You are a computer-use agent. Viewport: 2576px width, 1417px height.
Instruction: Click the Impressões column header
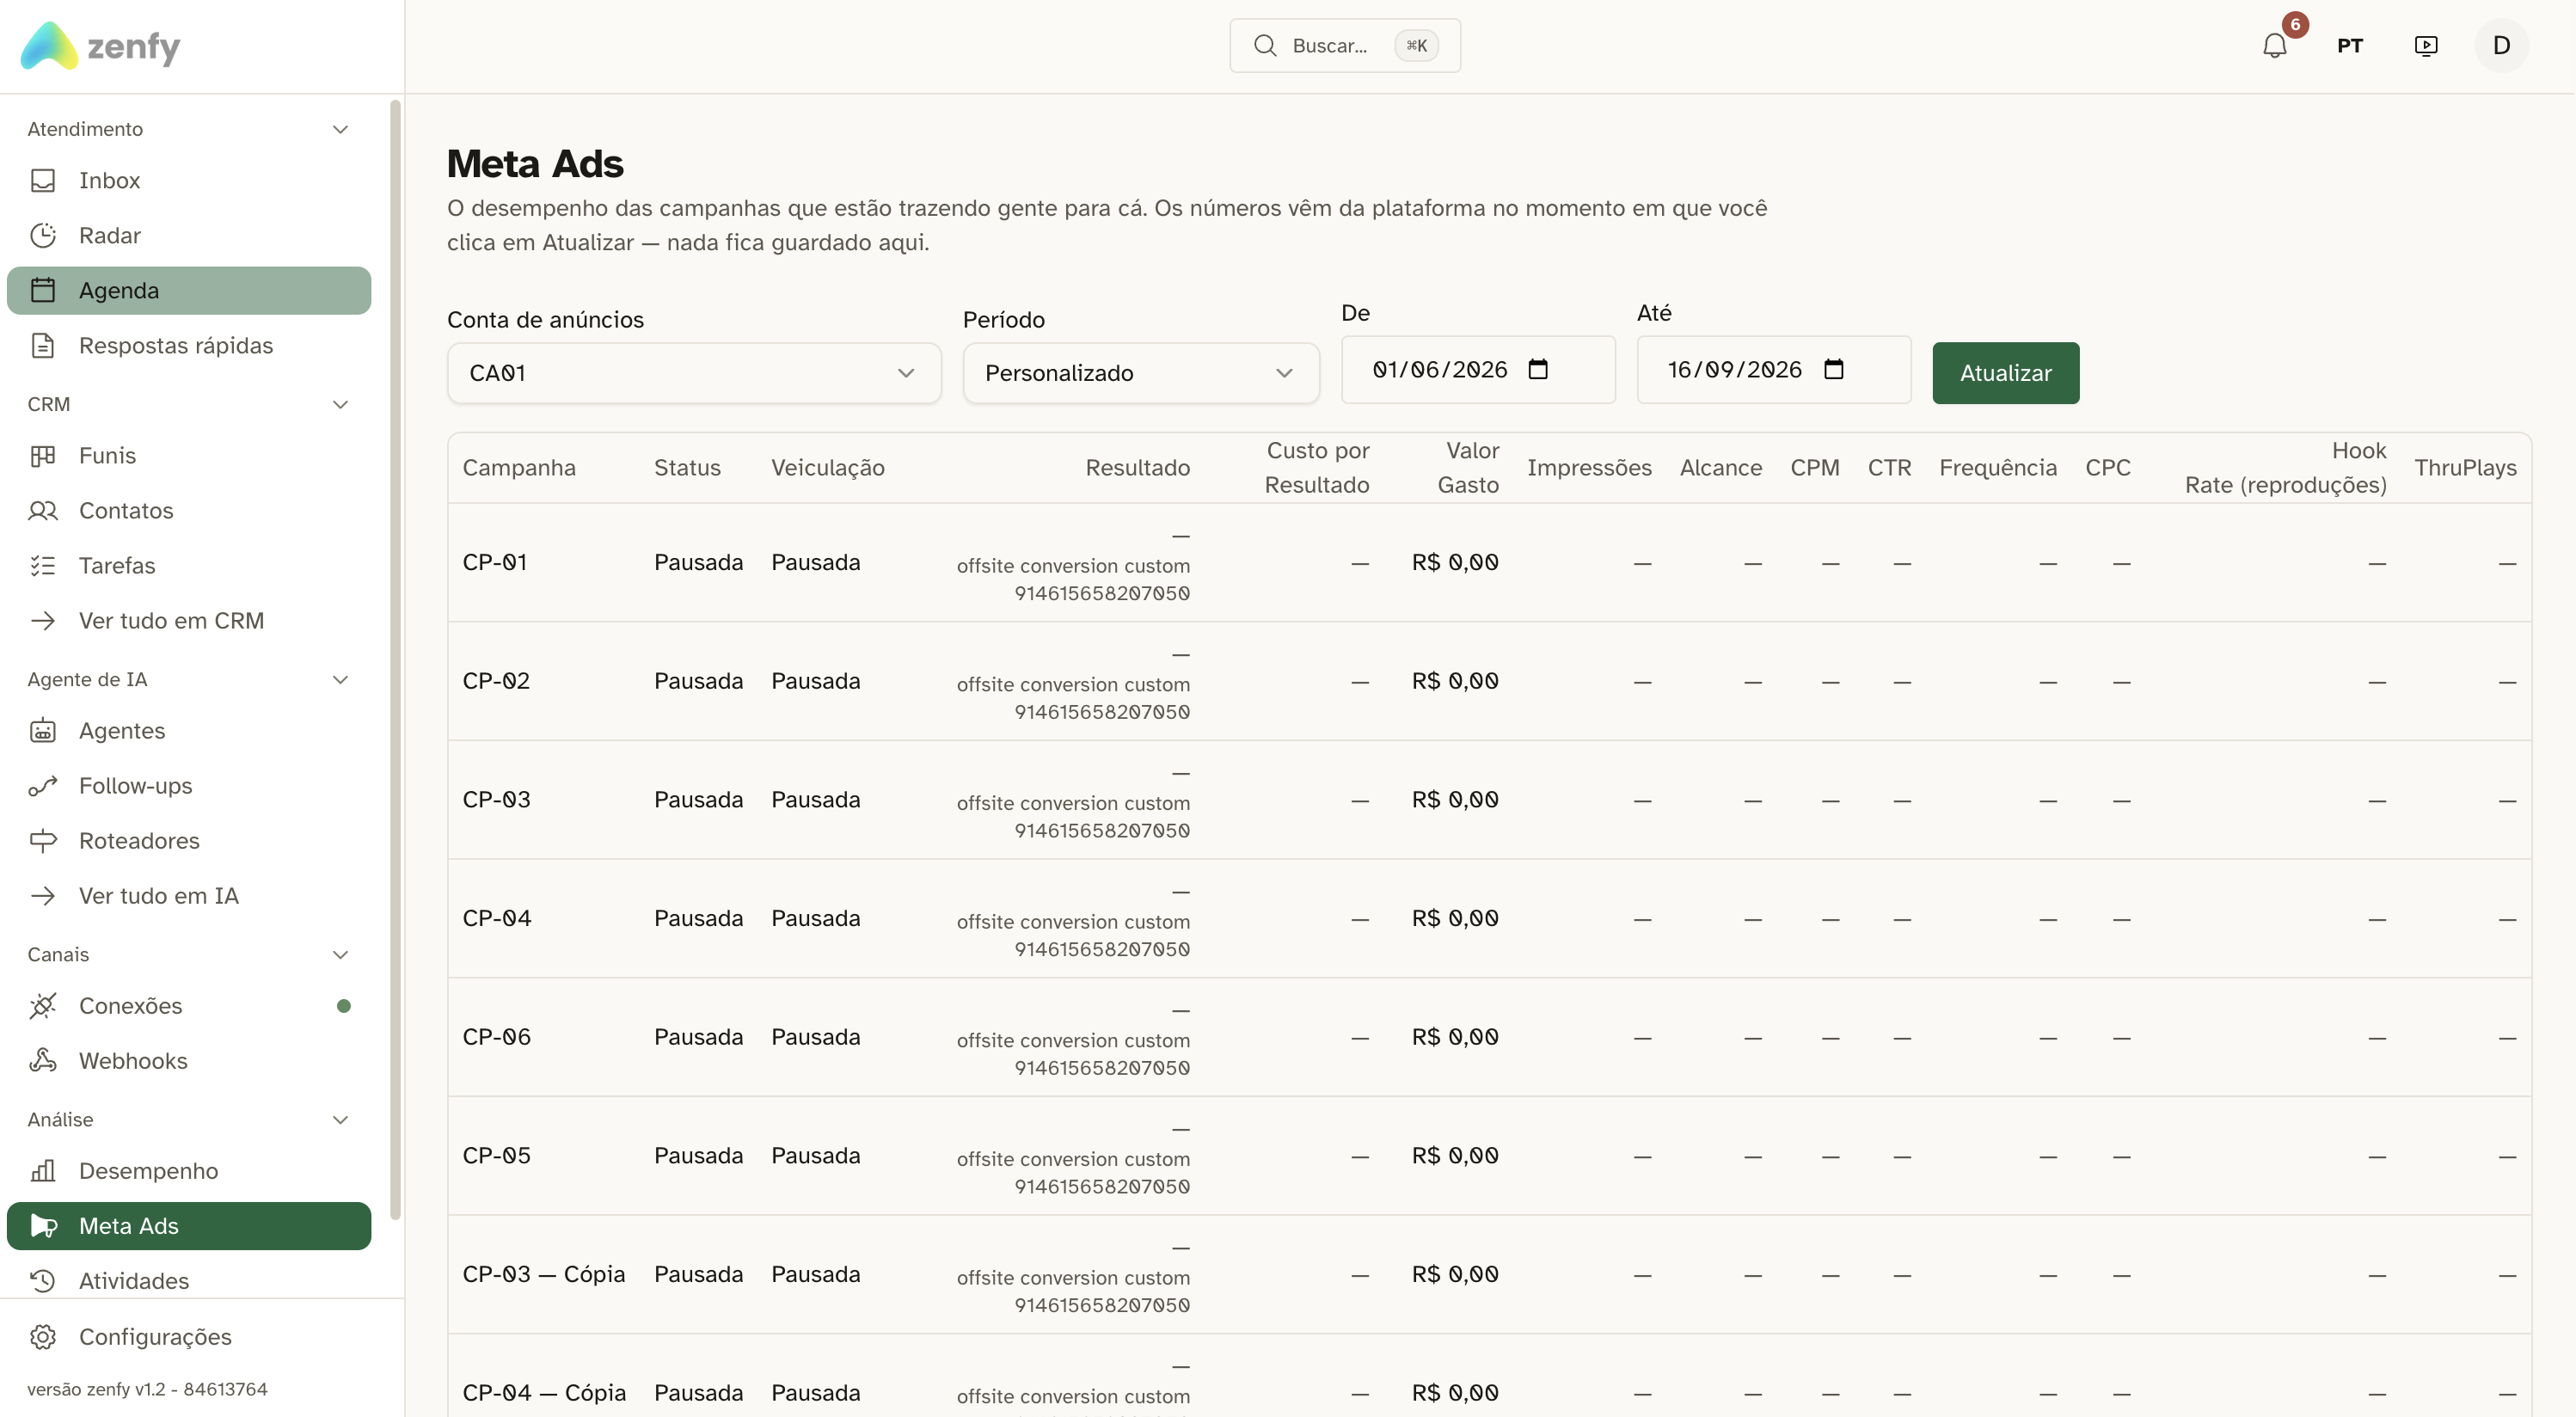coord(1589,468)
